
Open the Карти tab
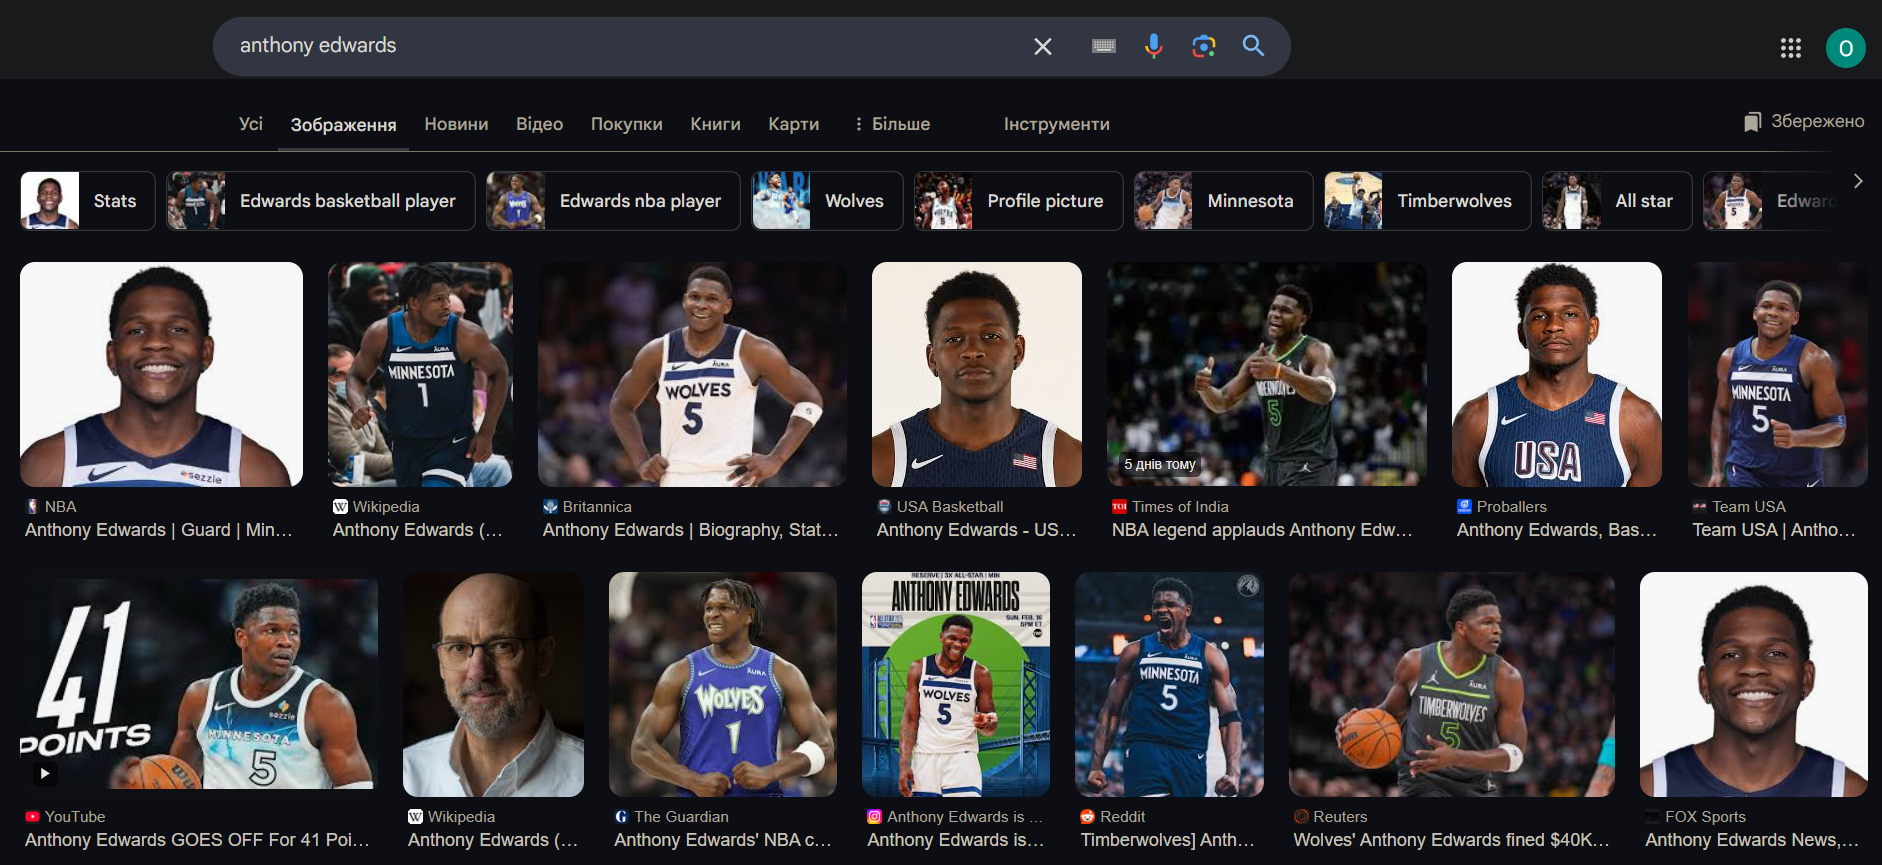[x=793, y=124]
